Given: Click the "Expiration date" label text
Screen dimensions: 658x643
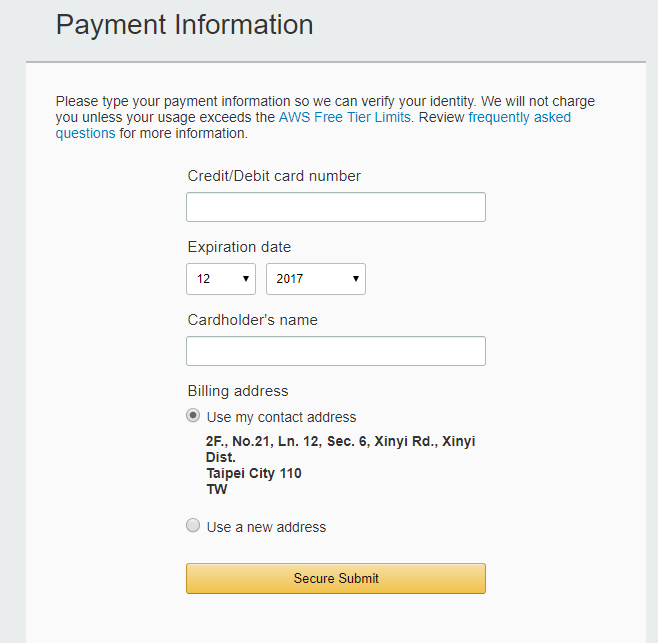Looking at the screenshot, I should (239, 247).
